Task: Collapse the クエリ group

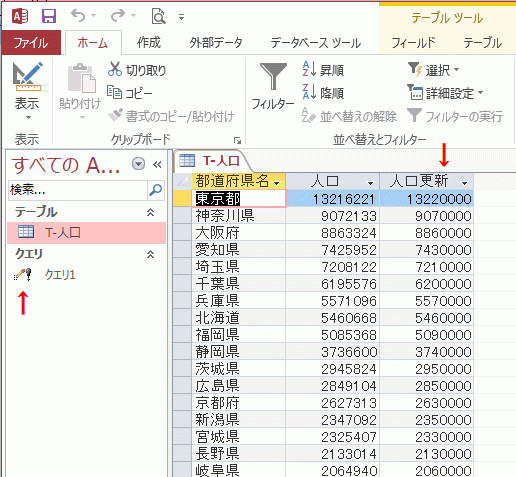Action: [151, 254]
